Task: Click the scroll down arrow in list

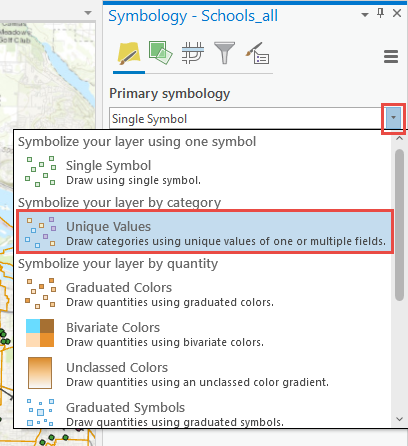Action: [x=399, y=419]
